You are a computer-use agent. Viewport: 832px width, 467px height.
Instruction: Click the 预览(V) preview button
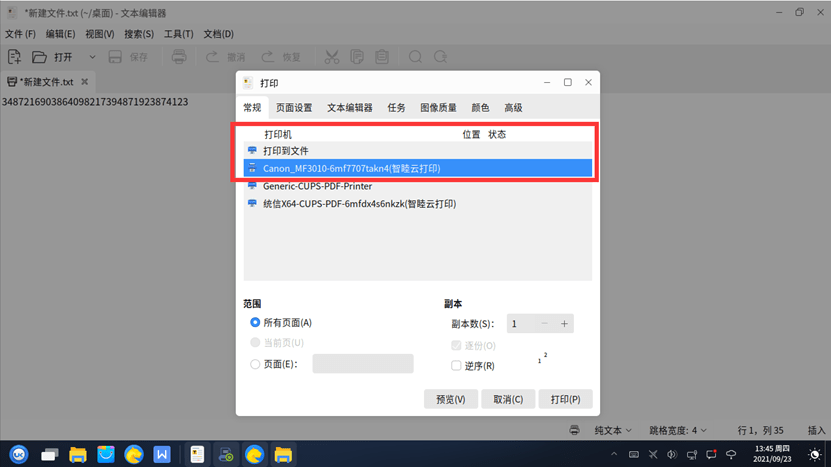[x=450, y=399]
